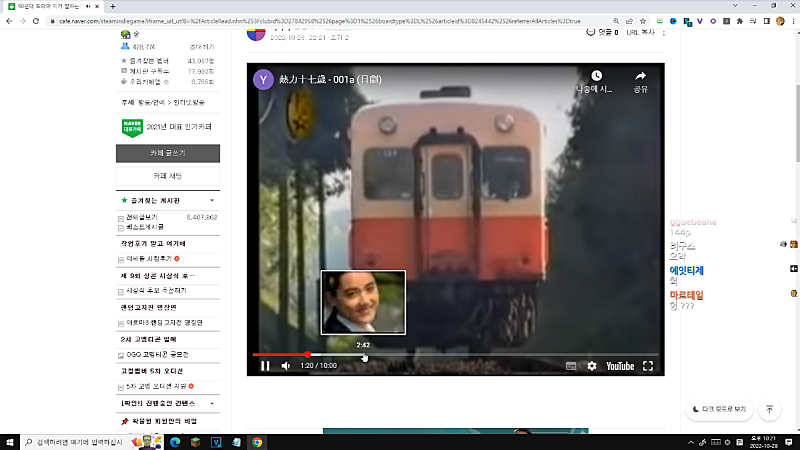Reload the page
Image resolution: width=800 pixels, height=450 pixels.
pyautogui.click(x=36, y=21)
